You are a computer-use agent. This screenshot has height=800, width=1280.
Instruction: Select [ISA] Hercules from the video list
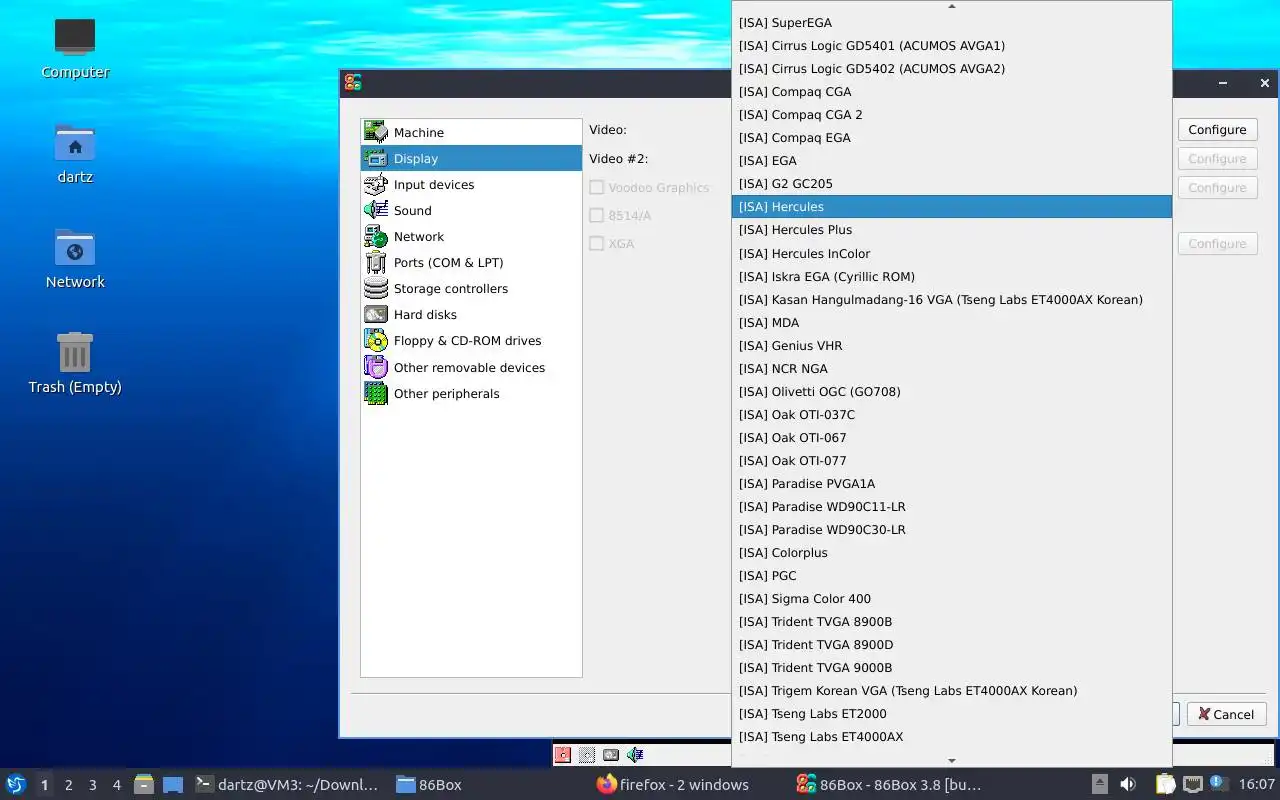click(952, 206)
